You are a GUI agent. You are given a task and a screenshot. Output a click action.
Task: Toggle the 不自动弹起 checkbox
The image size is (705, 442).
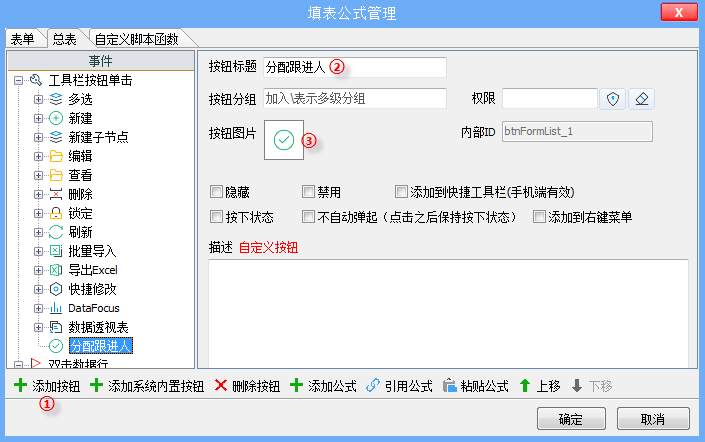point(308,217)
